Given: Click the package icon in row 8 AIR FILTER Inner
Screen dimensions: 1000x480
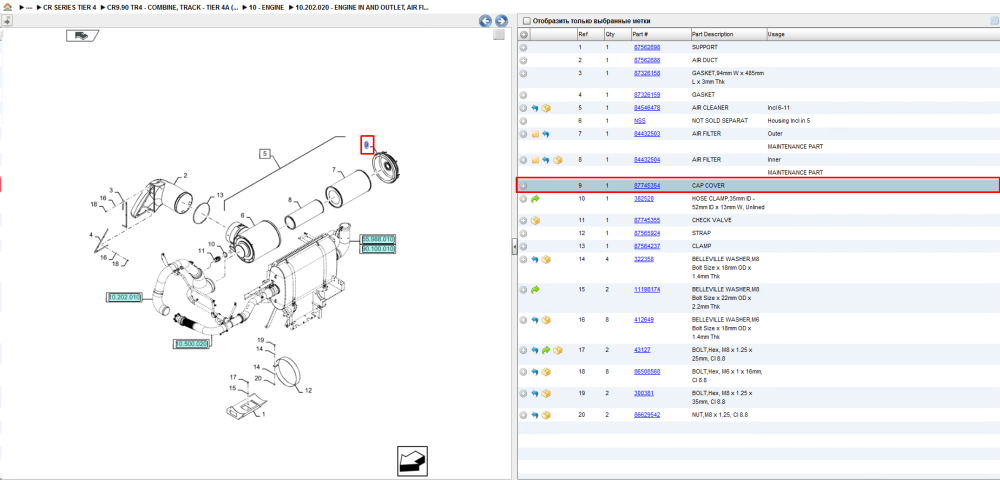Looking at the screenshot, I should 557,160.
